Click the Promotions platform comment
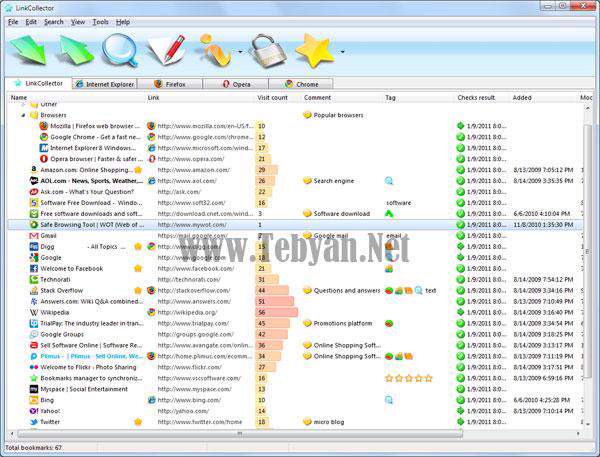 tap(343, 323)
